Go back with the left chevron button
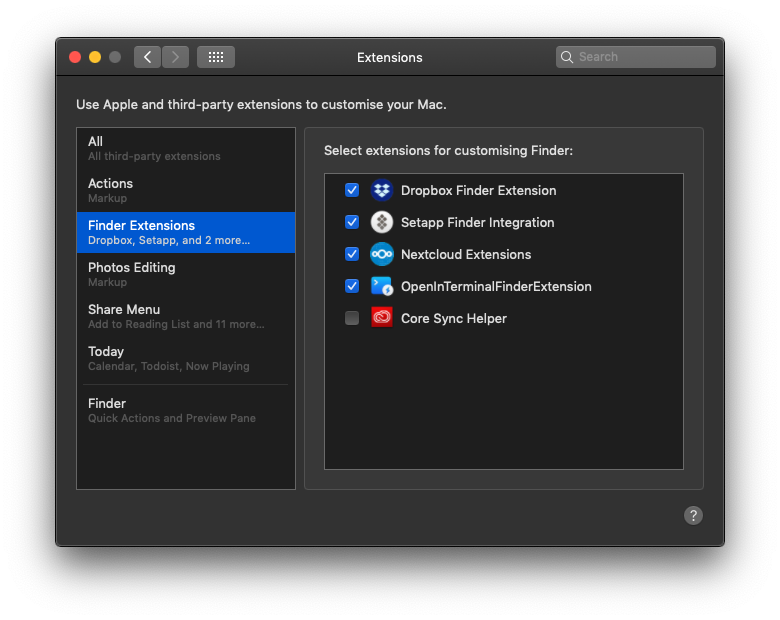The height and width of the screenshot is (620, 780). [x=147, y=57]
